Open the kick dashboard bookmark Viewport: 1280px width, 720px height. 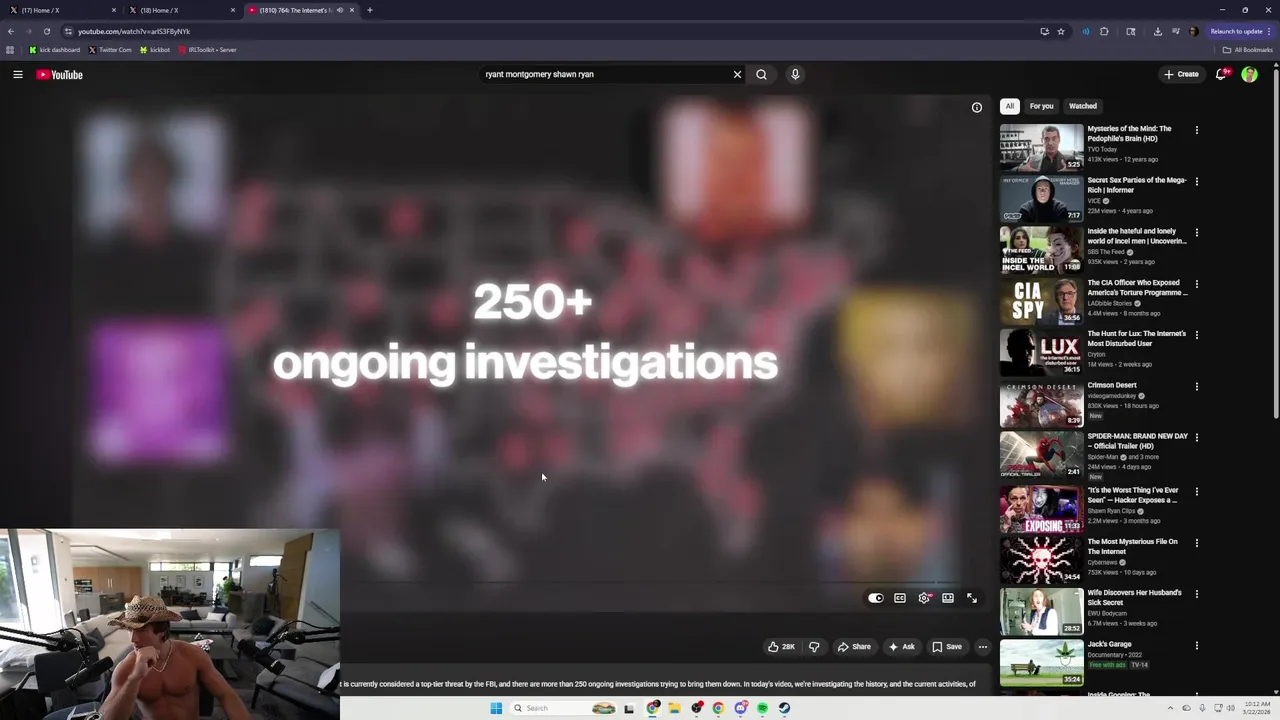click(55, 50)
